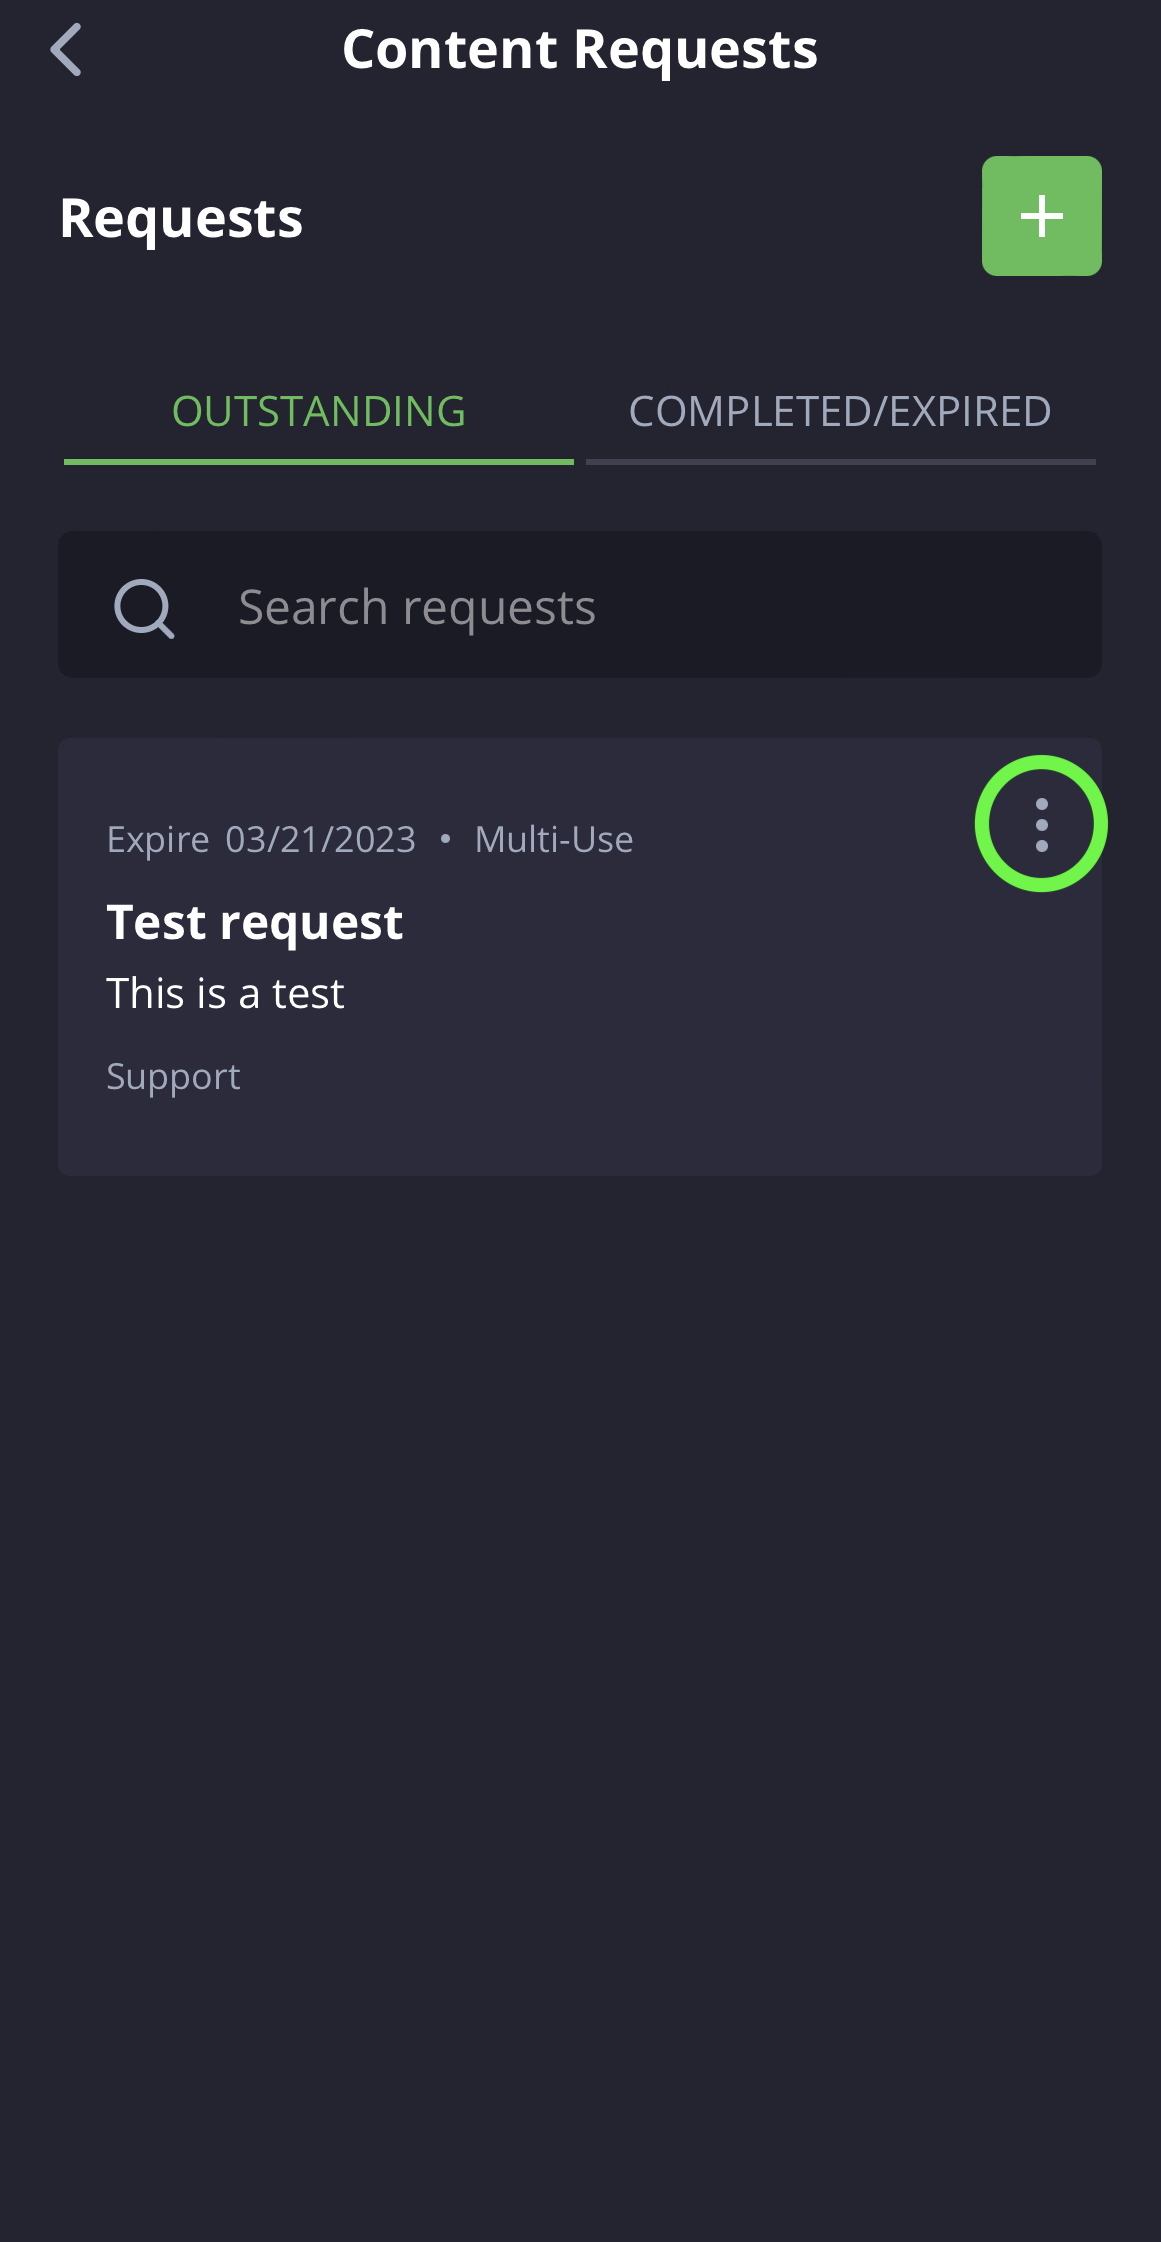Click the Content Requests page title

coord(580,50)
